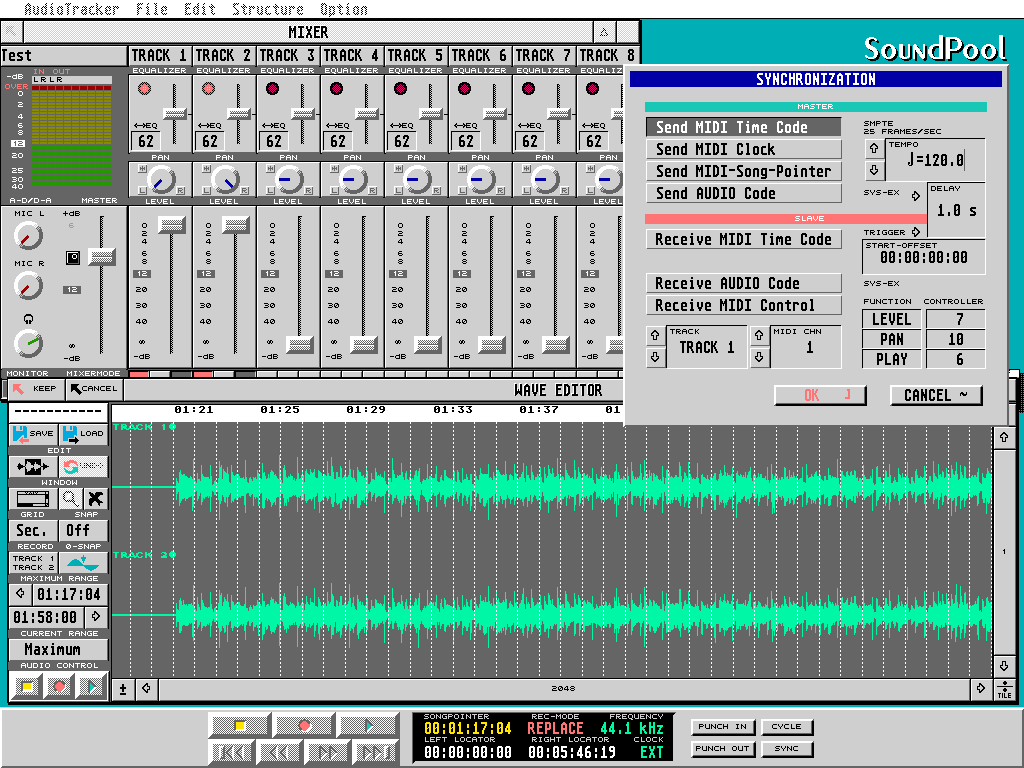Enable Receive MIDI Control

744,306
